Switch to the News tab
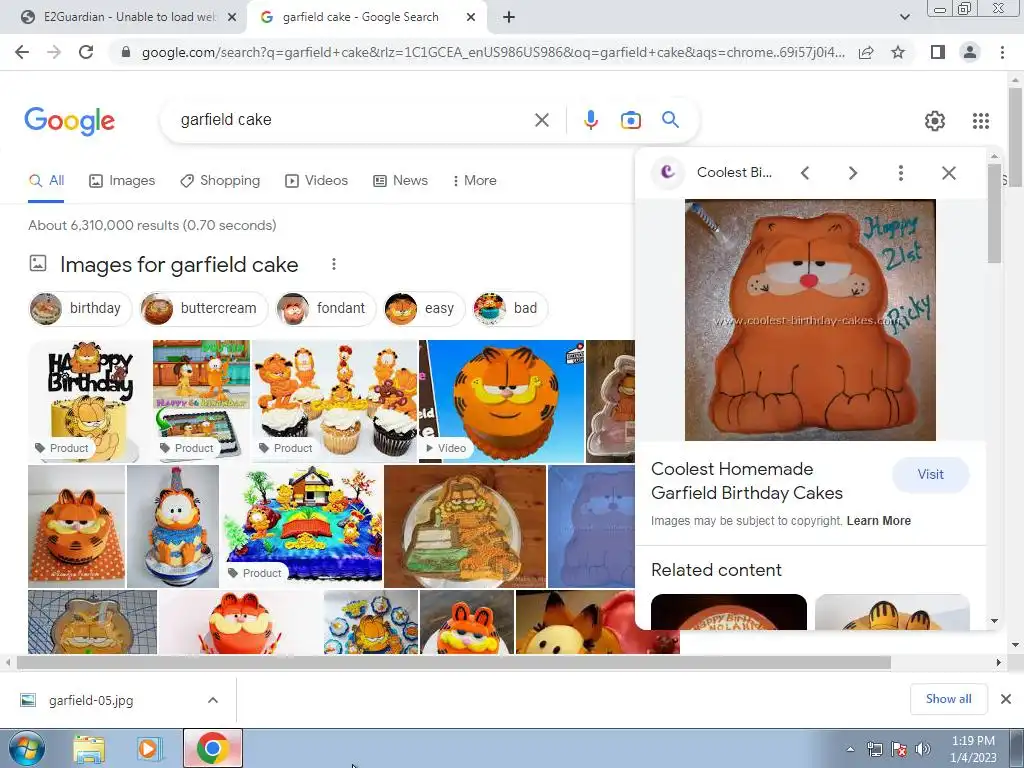The width and height of the screenshot is (1024, 768). tap(400, 180)
